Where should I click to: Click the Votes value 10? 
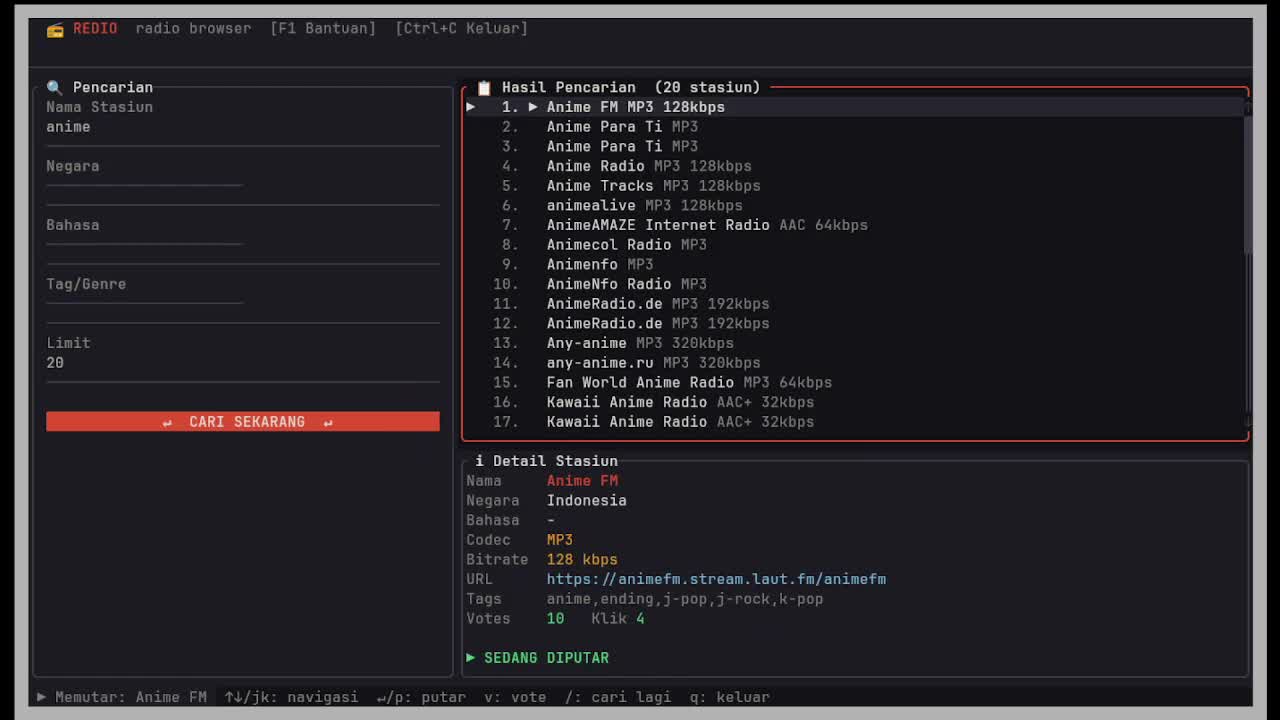tap(555, 619)
